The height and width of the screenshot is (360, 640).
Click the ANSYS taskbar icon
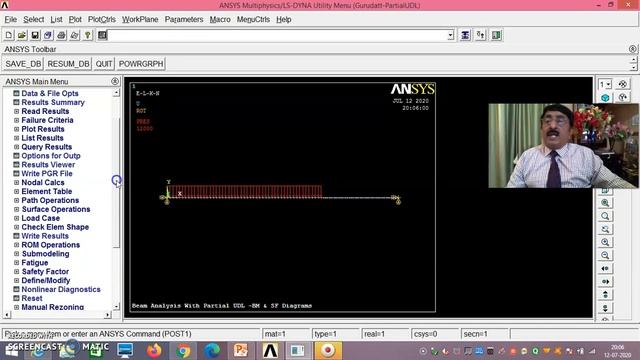270,351
